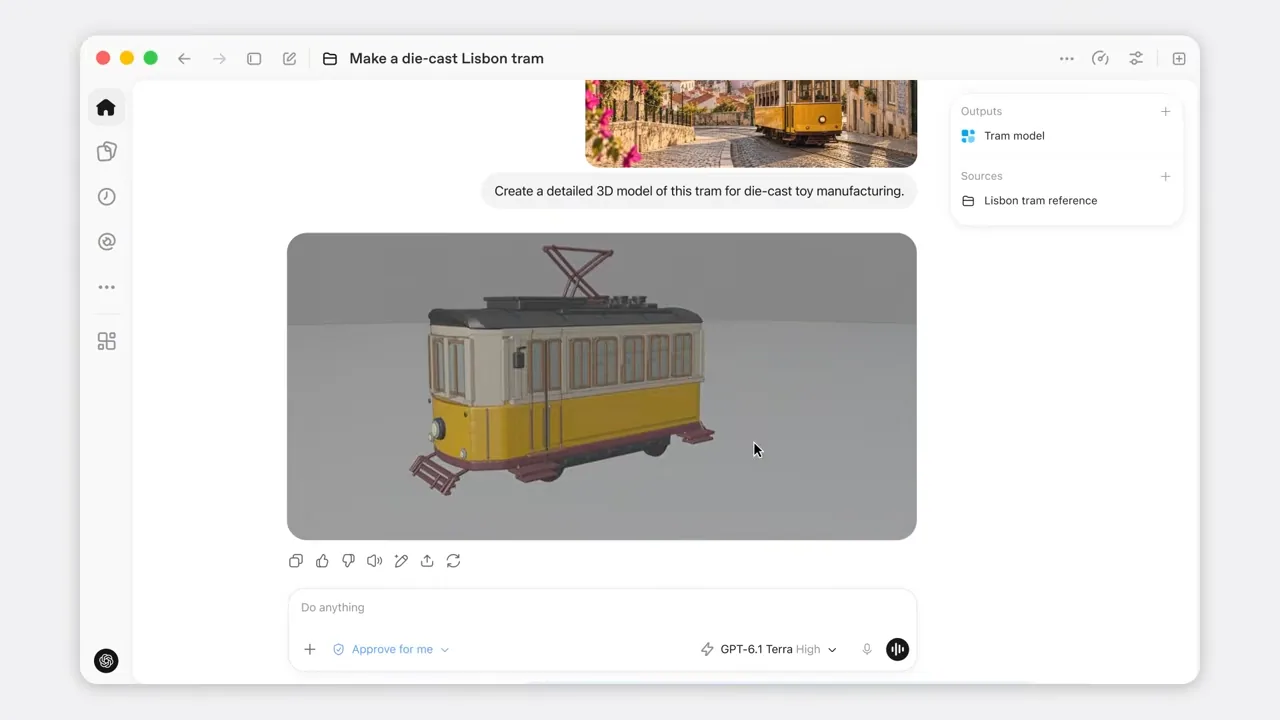
Task: Give a thumbs up to the response
Action: point(322,561)
